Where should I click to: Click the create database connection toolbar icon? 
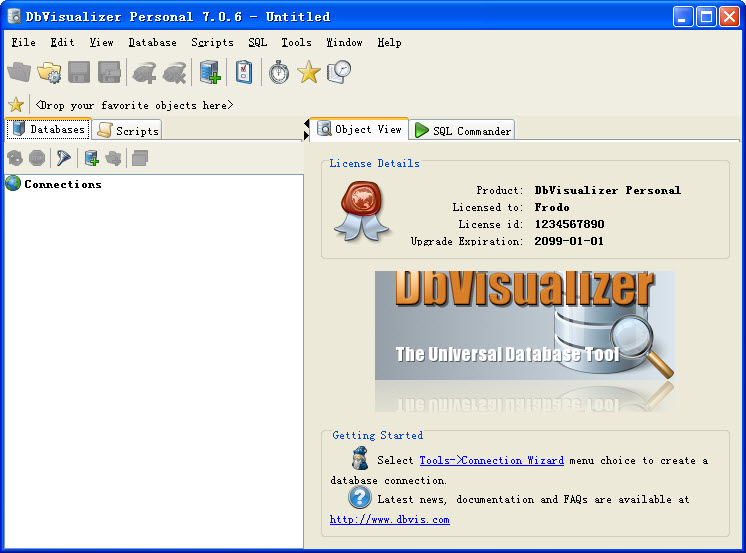click(x=210, y=72)
